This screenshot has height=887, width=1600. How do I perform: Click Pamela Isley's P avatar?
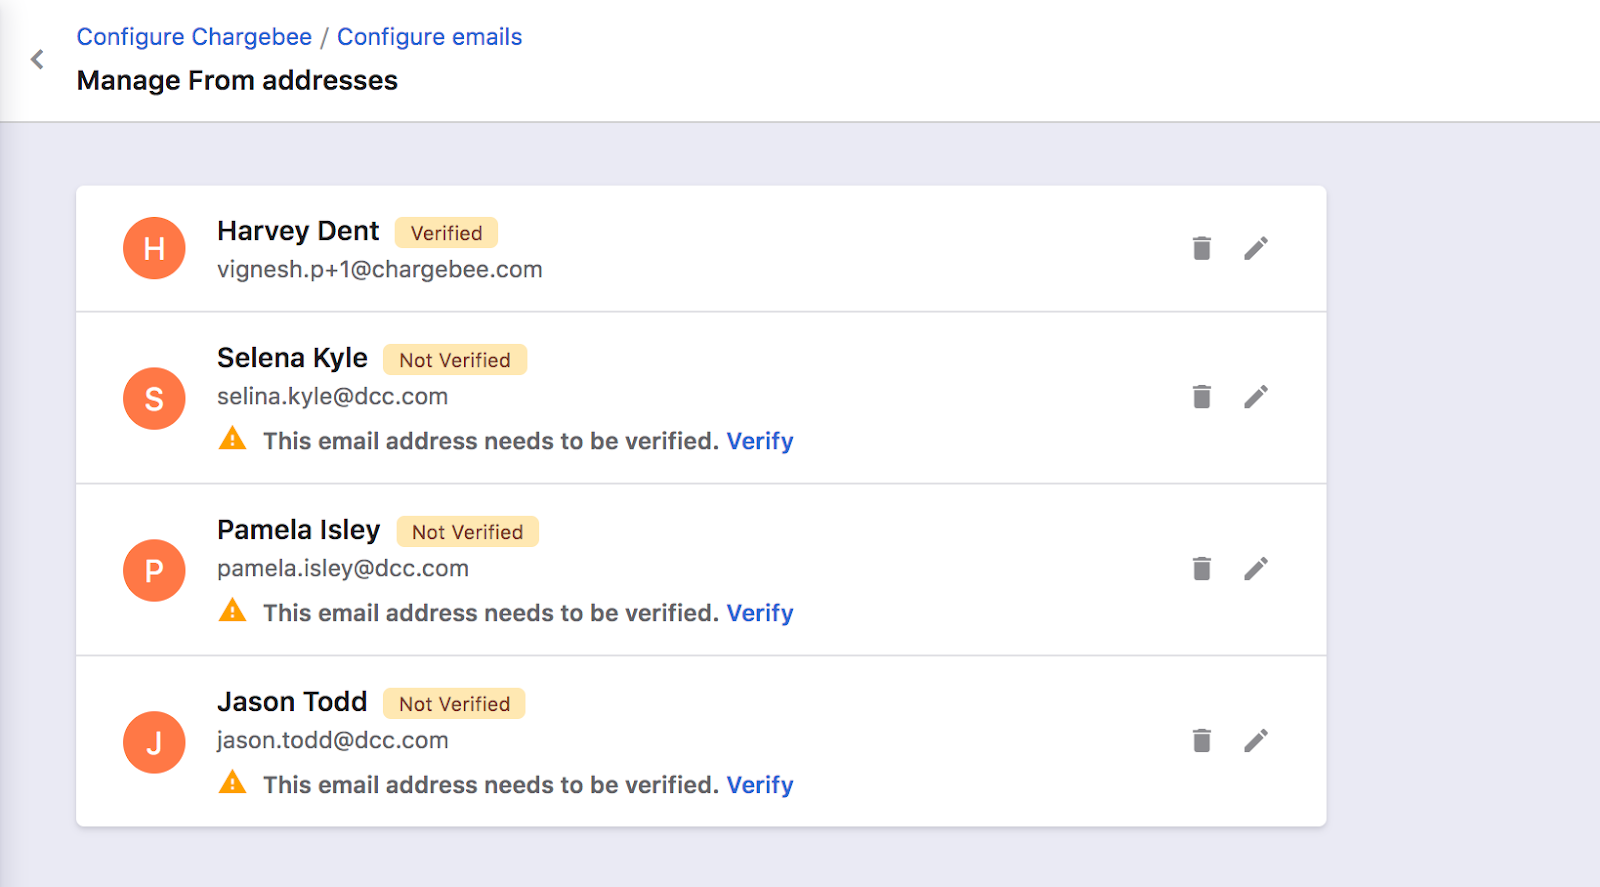(x=154, y=570)
